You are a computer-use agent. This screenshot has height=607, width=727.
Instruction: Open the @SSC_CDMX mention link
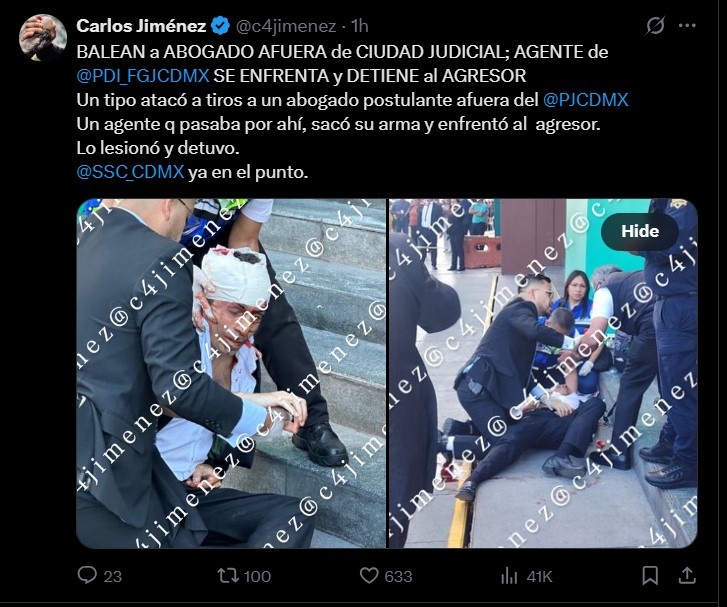tap(130, 172)
